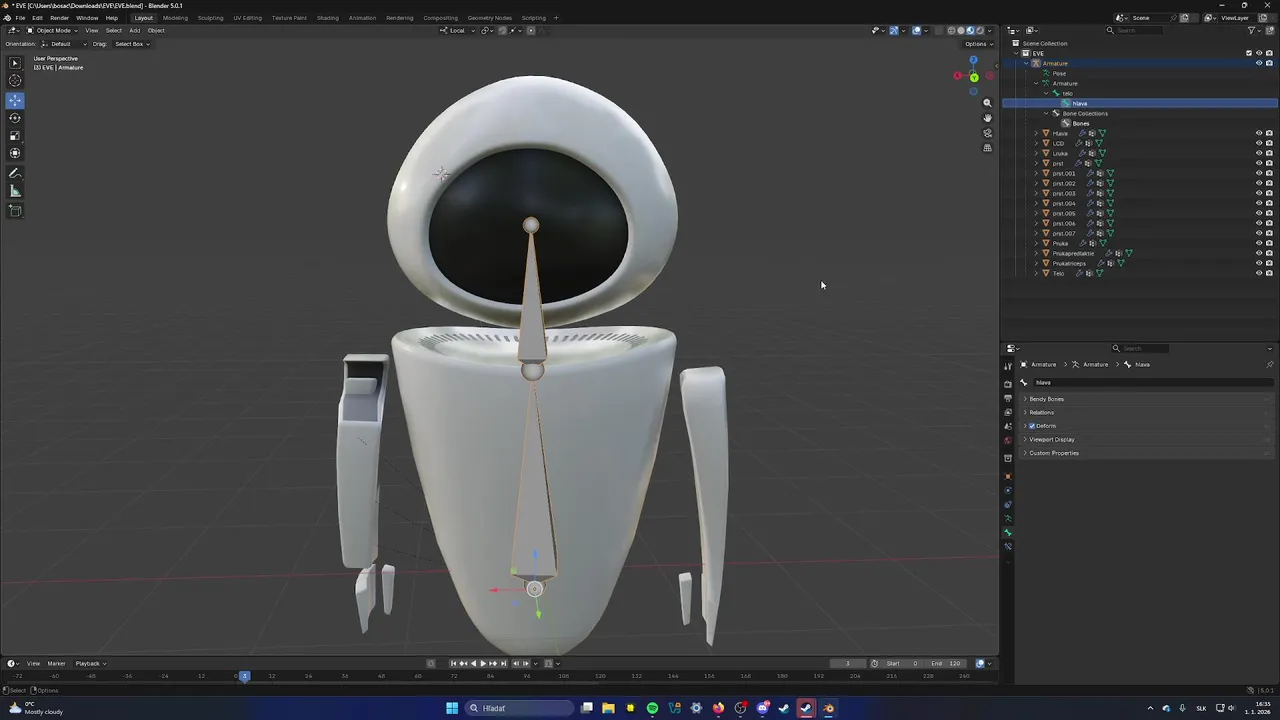Disable render for prst.004 camera icon

(1269, 203)
